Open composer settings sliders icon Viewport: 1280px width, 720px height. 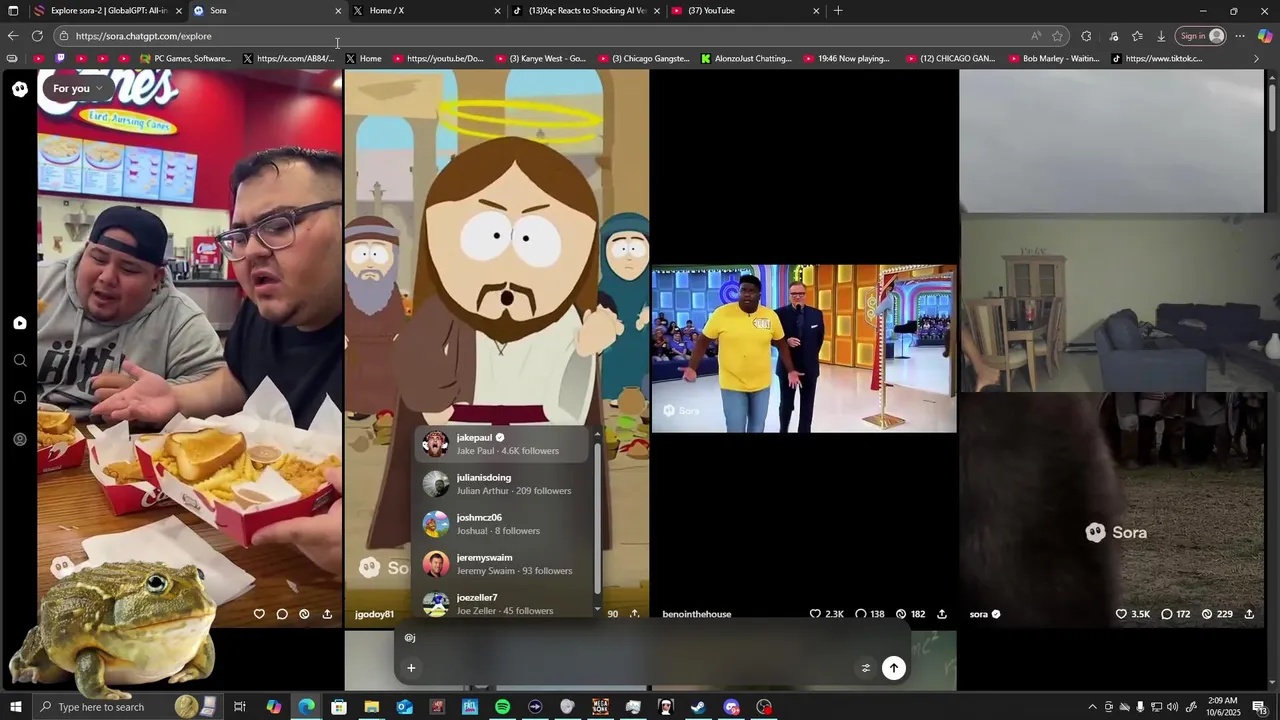866,668
